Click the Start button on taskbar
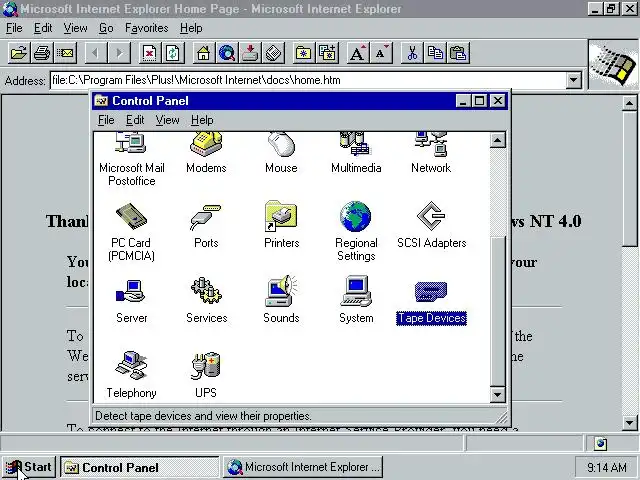This screenshot has height=480, width=640. [x=29, y=467]
